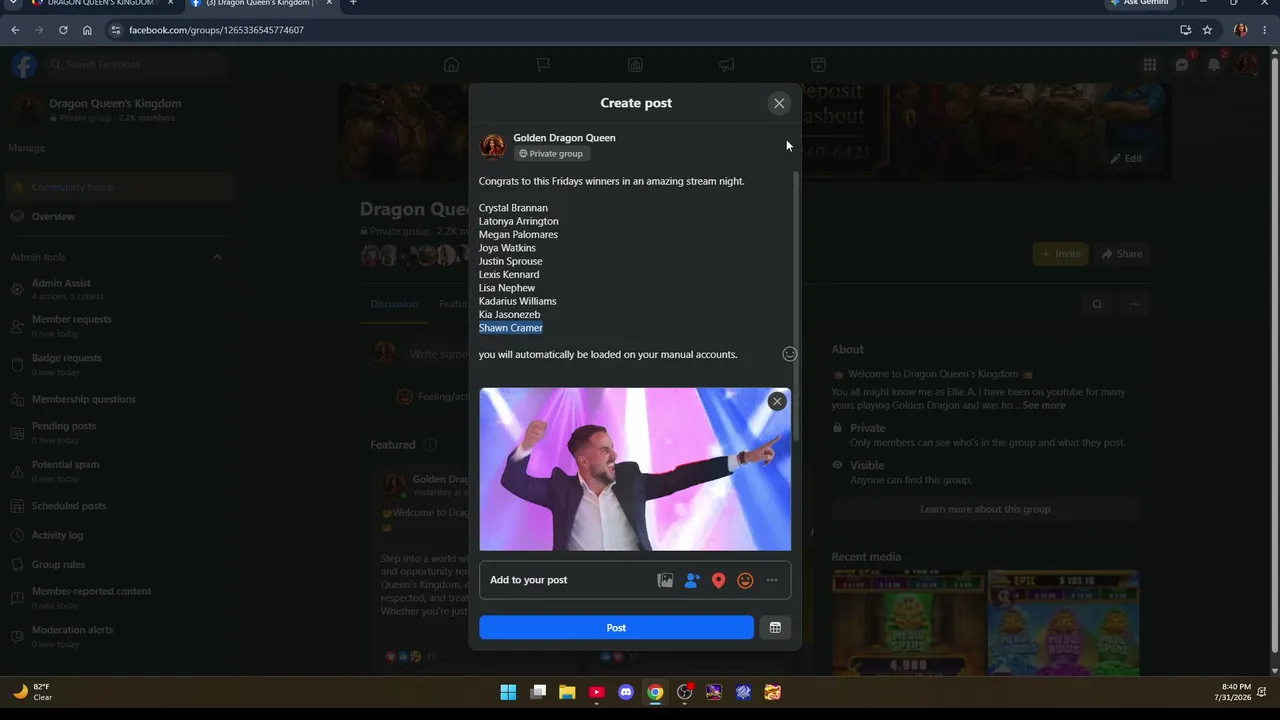The width and height of the screenshot is (1280, 720).
Task: Open Activity log in the sidebar
Action: 118,535
